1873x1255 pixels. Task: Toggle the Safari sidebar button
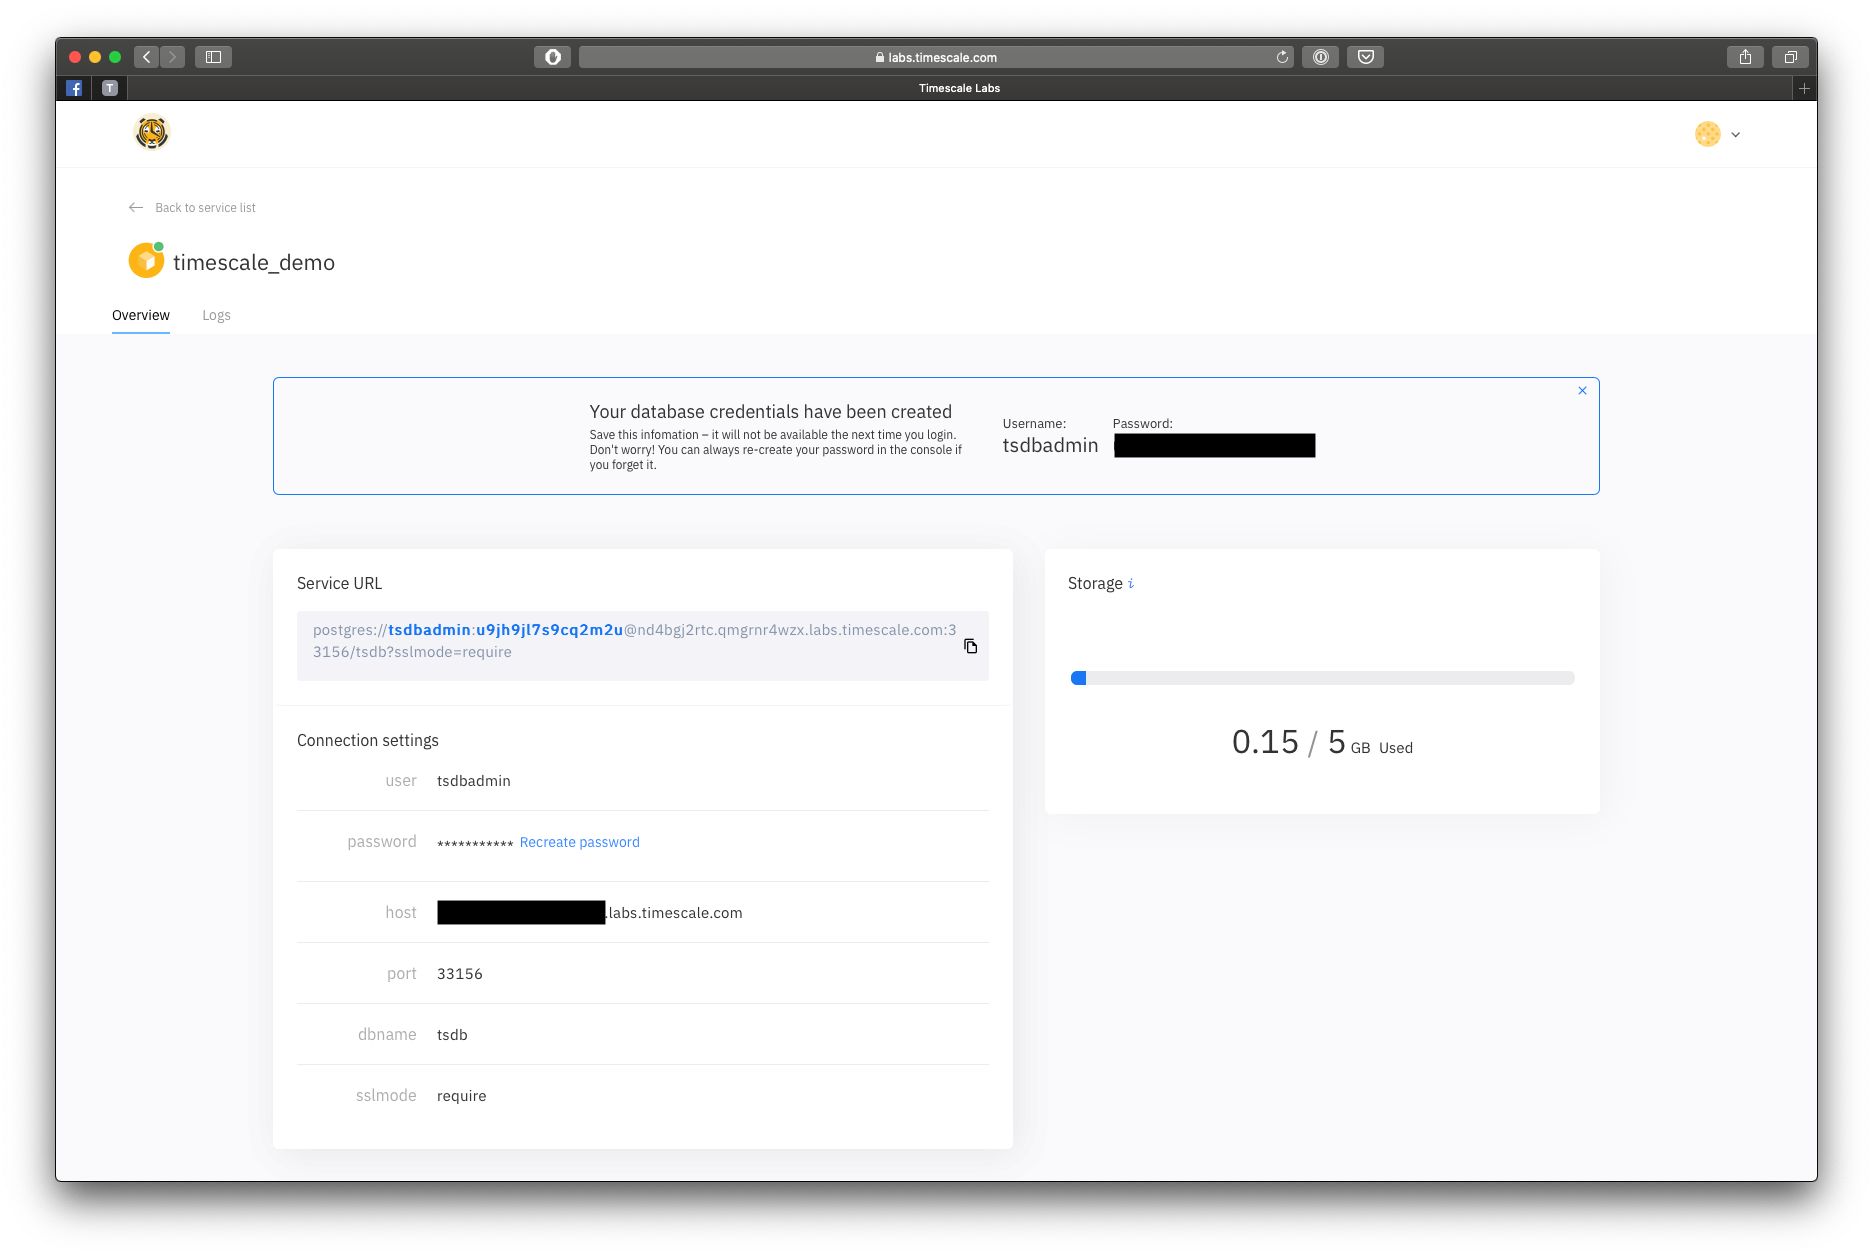[x=213, y=57]
